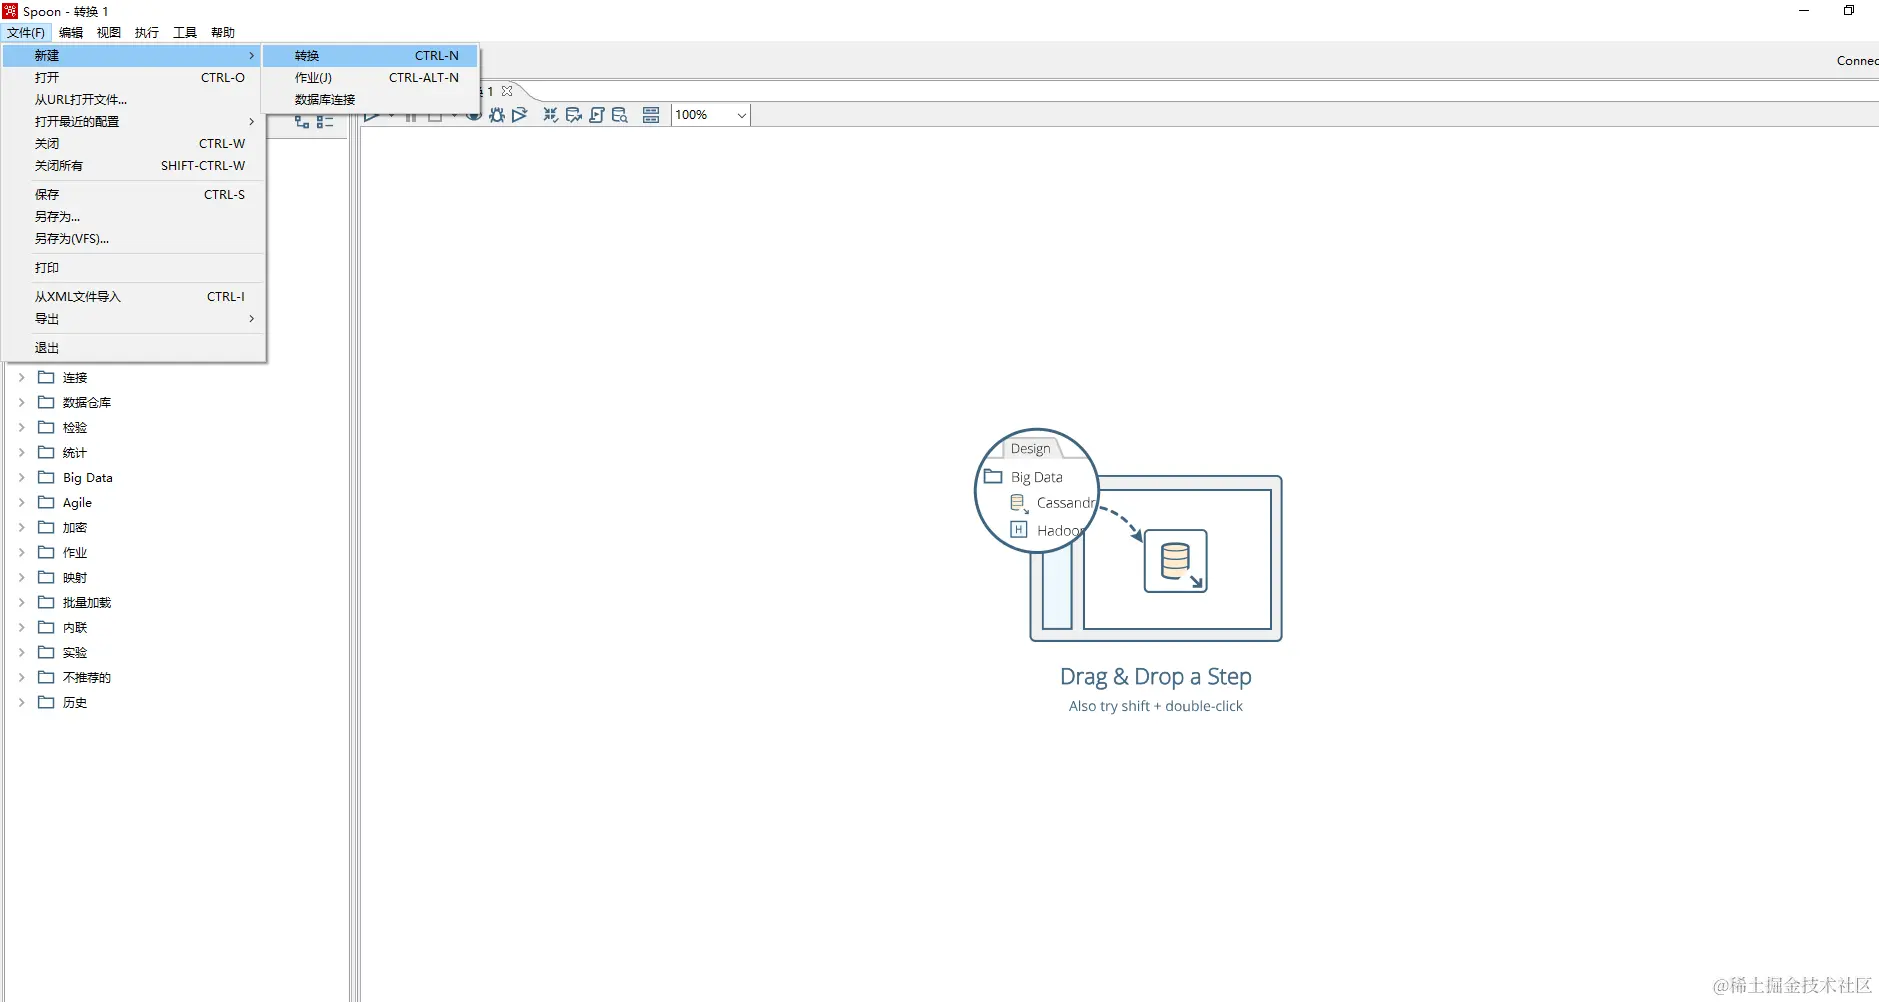Image resolution: width=1879 pixels, height=1002 pixels.
Task: Click the expand tree icon in side panel
Action: coord(302,122)
